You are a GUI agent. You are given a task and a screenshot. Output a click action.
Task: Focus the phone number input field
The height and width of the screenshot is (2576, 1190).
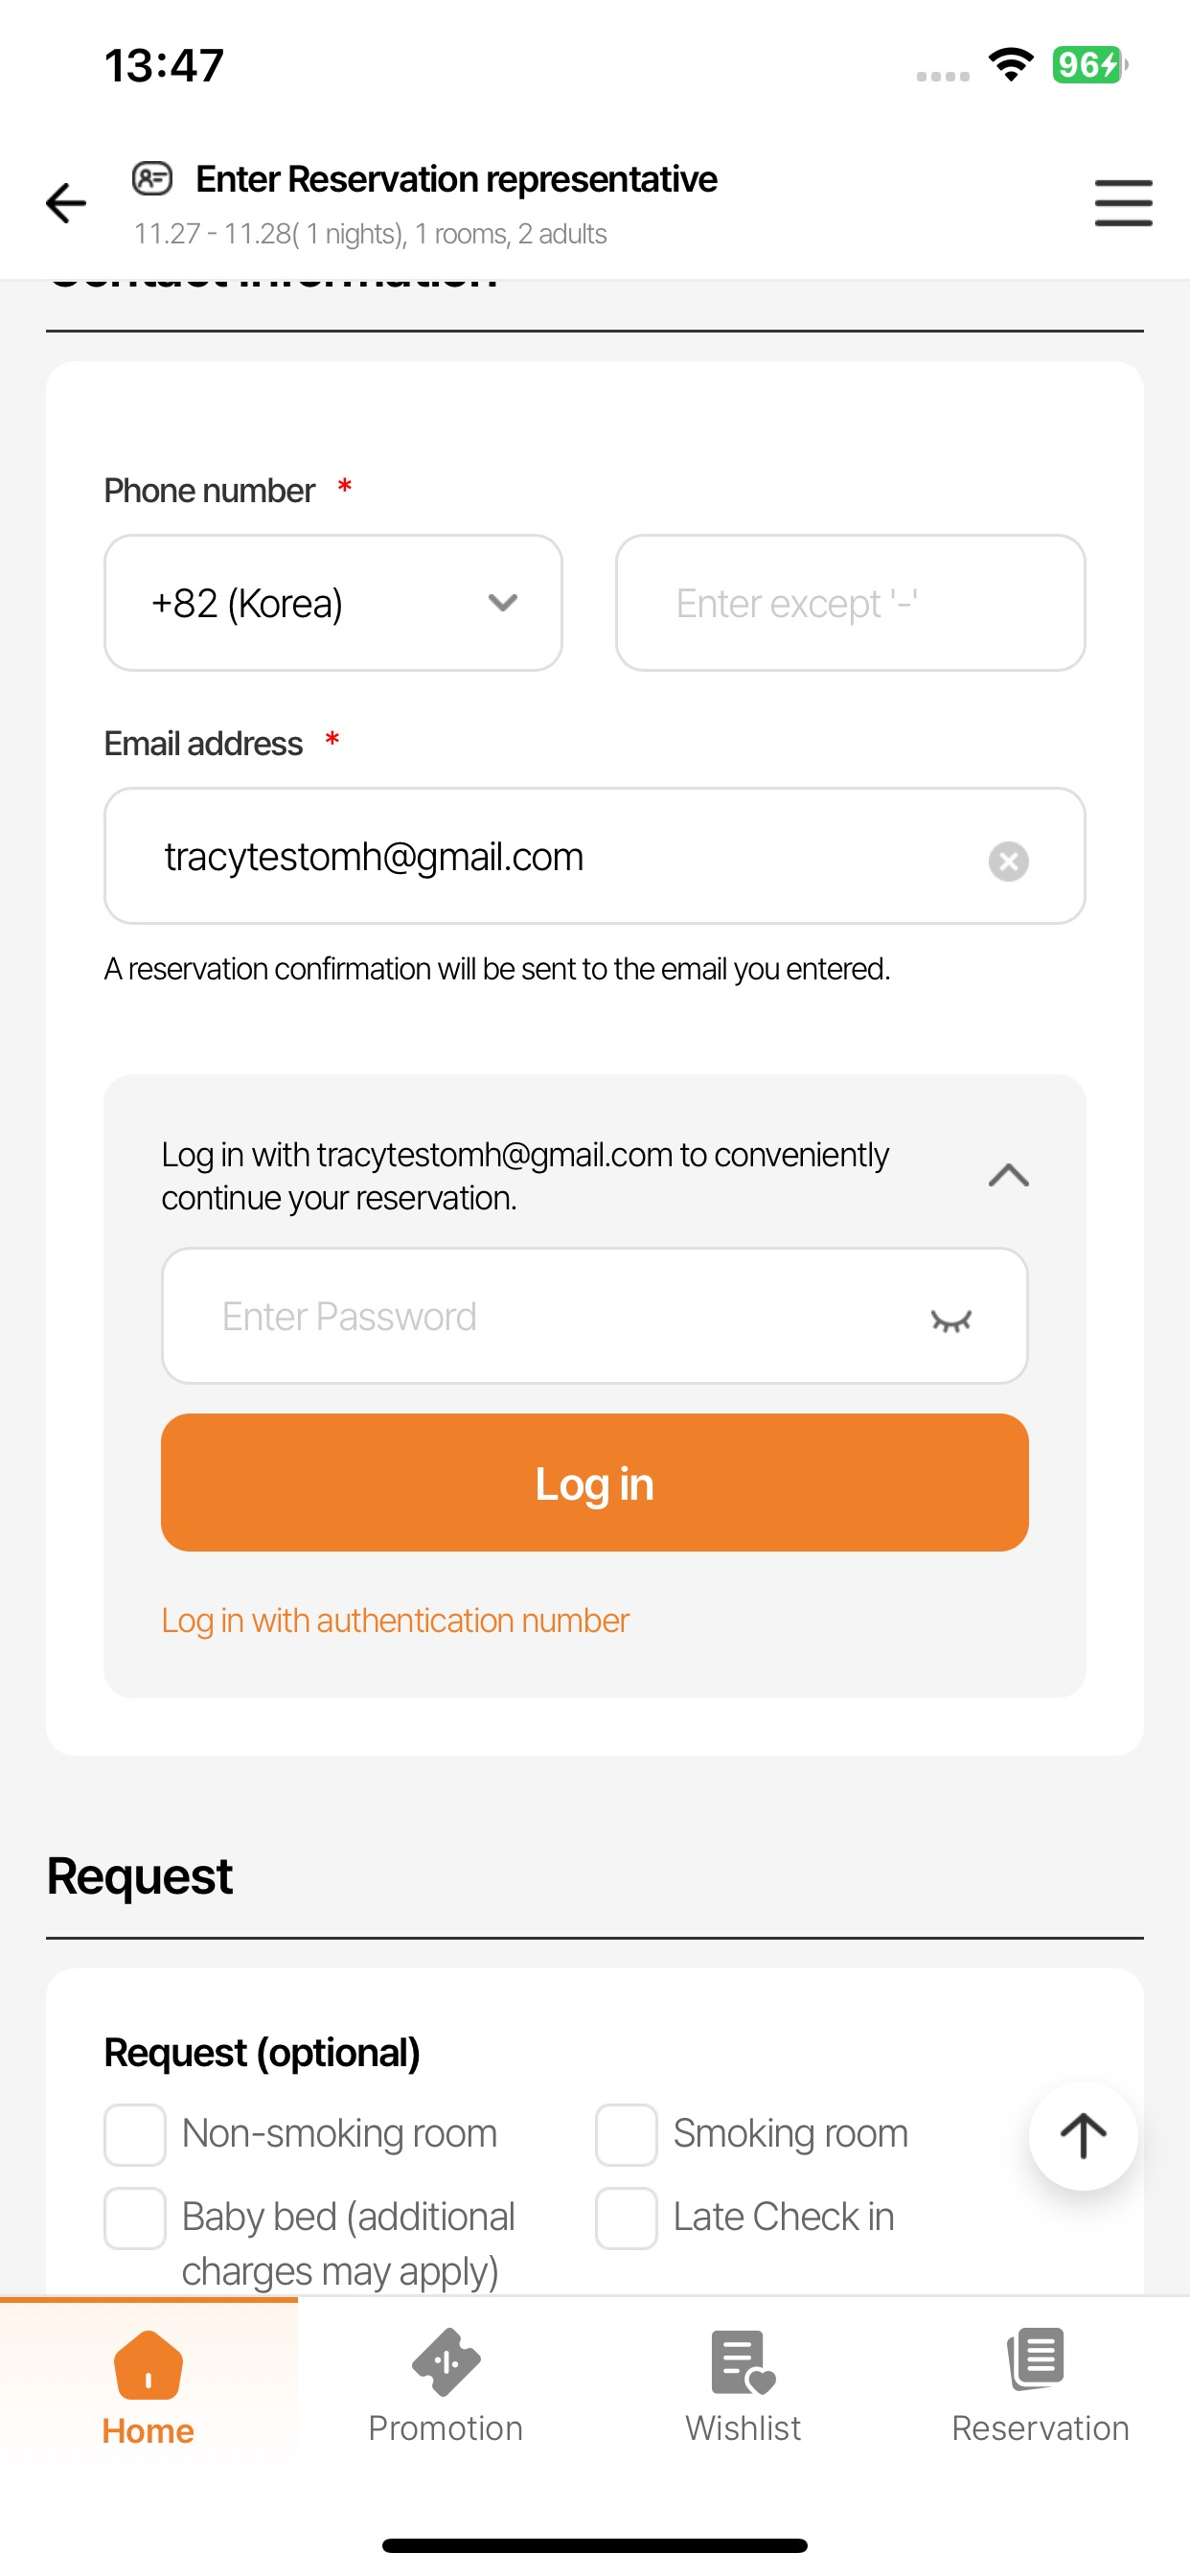[850, 603]
